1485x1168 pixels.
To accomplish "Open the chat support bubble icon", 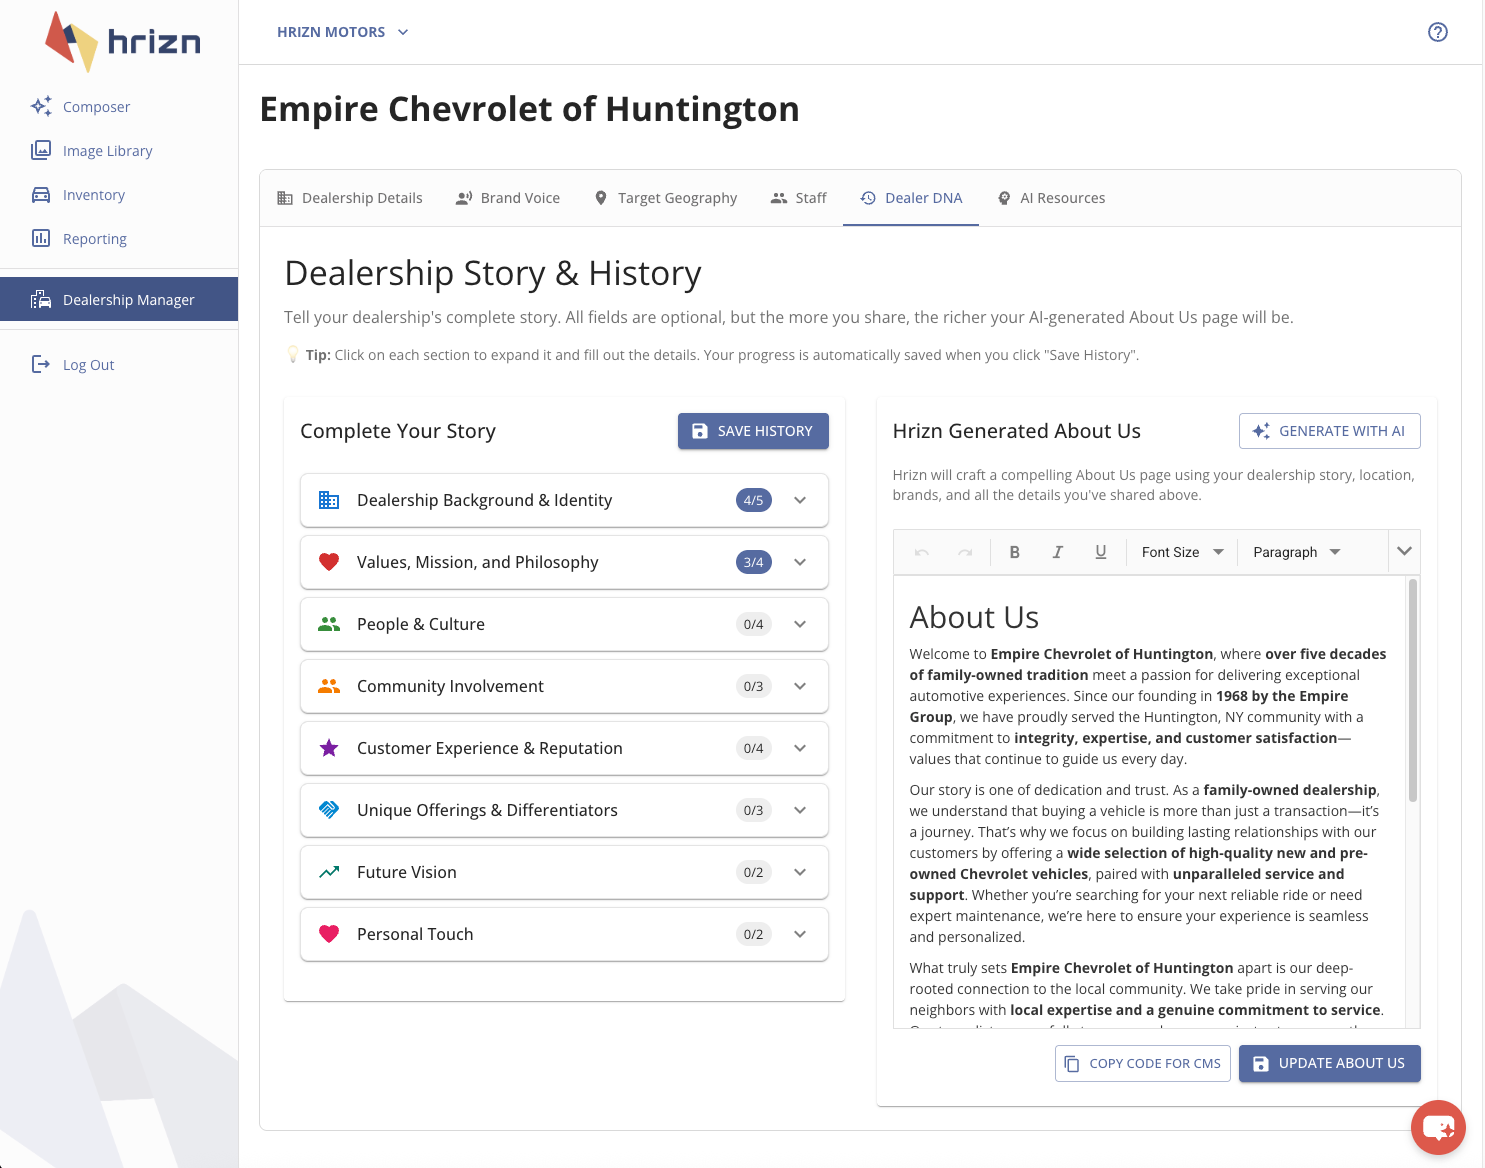I will pyautogui.click(x=1438, y=1127).
